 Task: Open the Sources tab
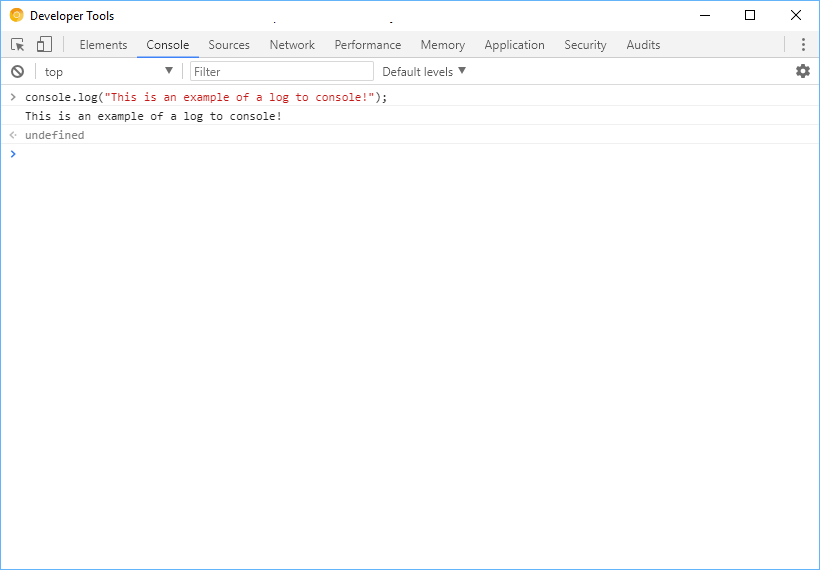tap(229, 45)
